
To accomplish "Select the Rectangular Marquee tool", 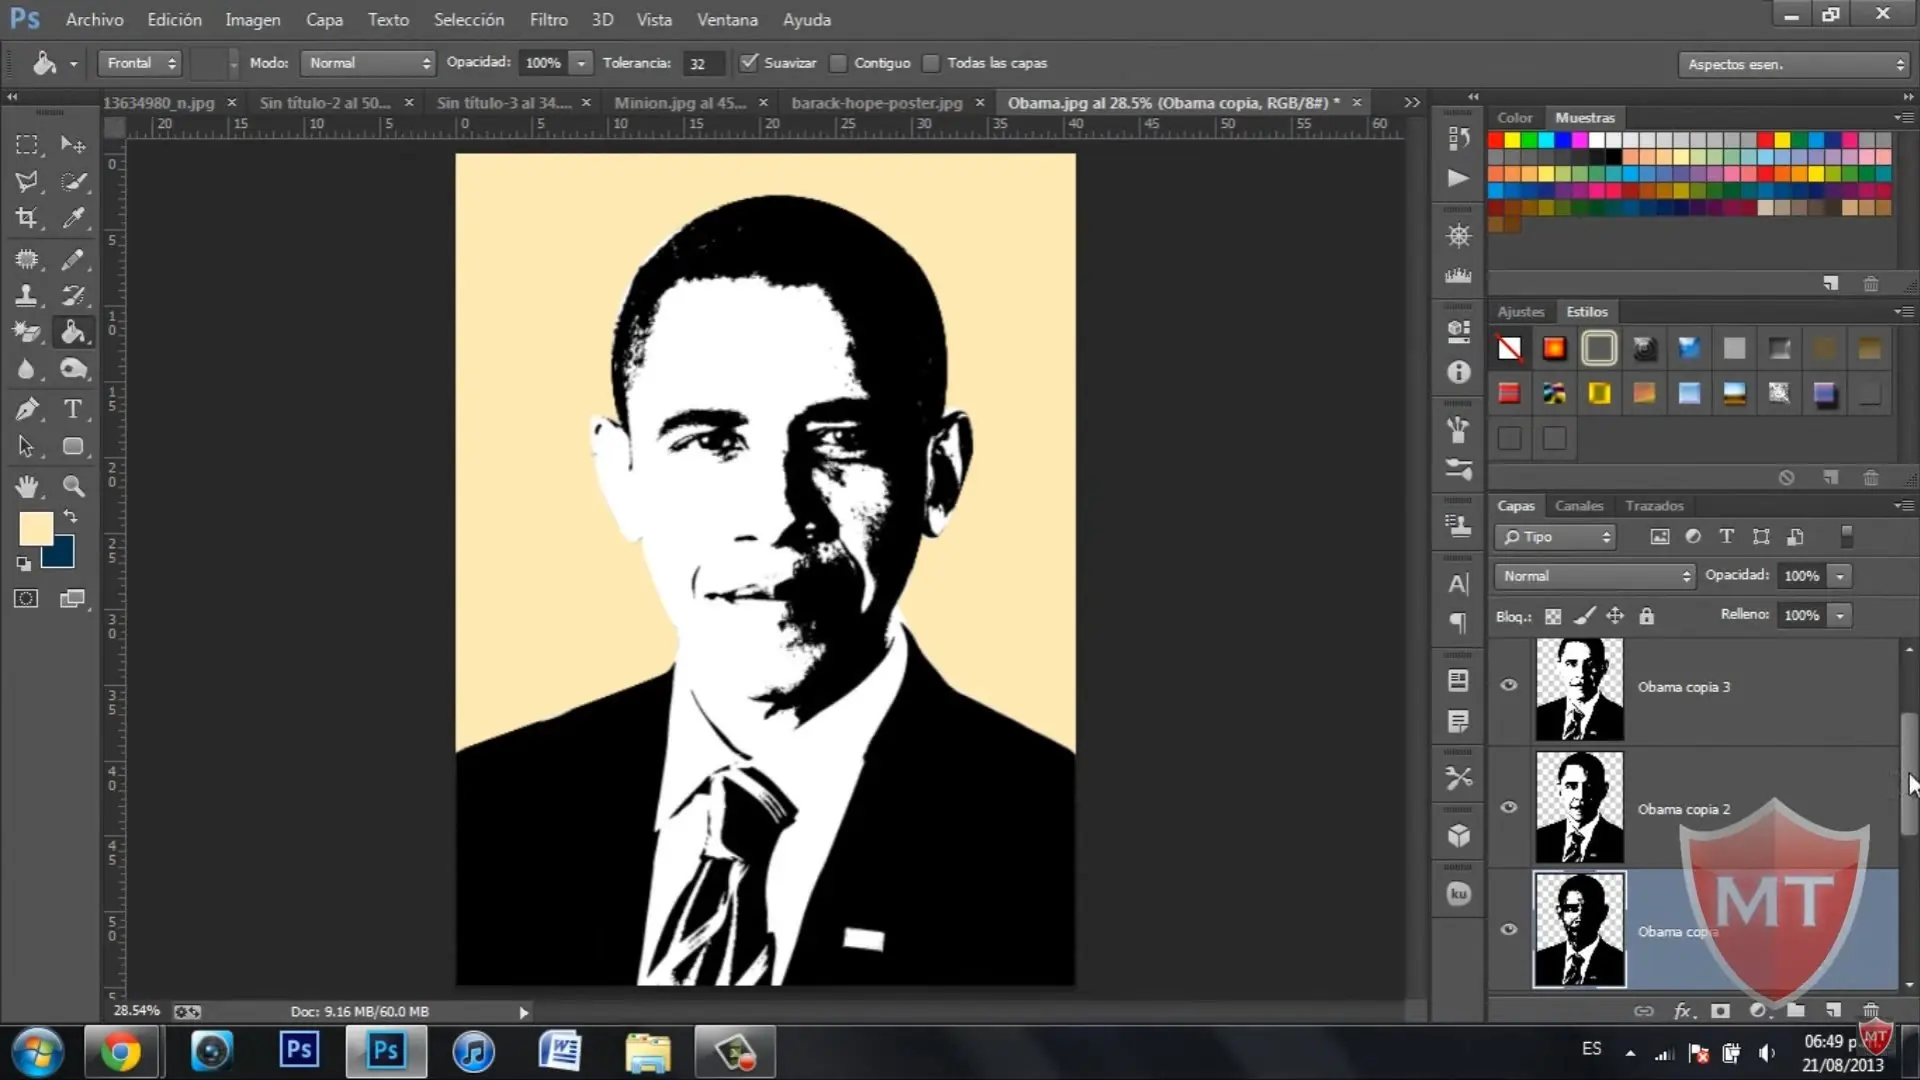I will coord(27,145).
